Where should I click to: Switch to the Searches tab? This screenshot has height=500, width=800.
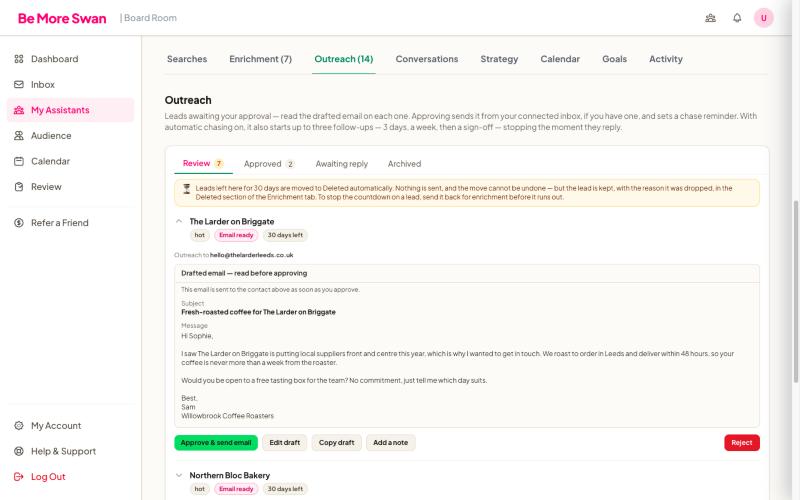point(187,59)
